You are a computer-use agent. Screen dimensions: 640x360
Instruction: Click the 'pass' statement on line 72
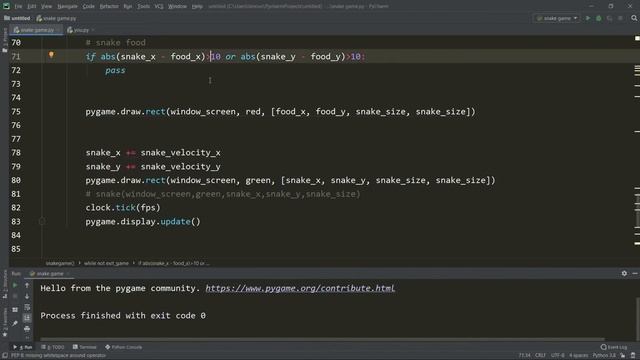tap(116, 70)
